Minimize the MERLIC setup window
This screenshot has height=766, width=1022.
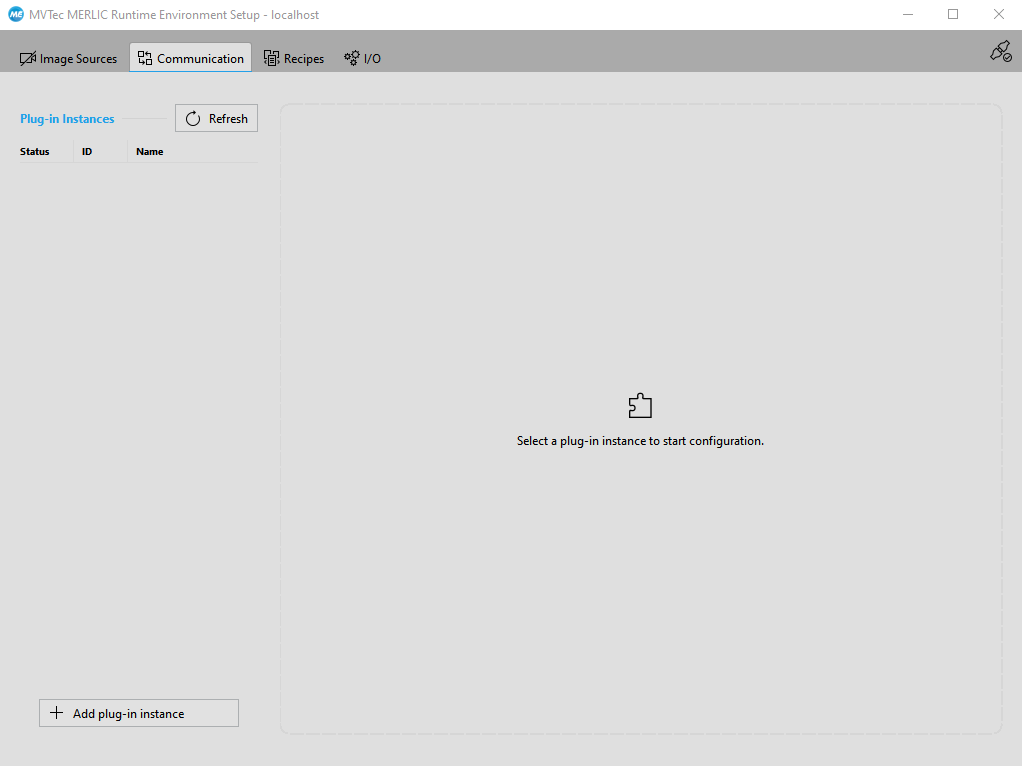click(x=908, y=15)
